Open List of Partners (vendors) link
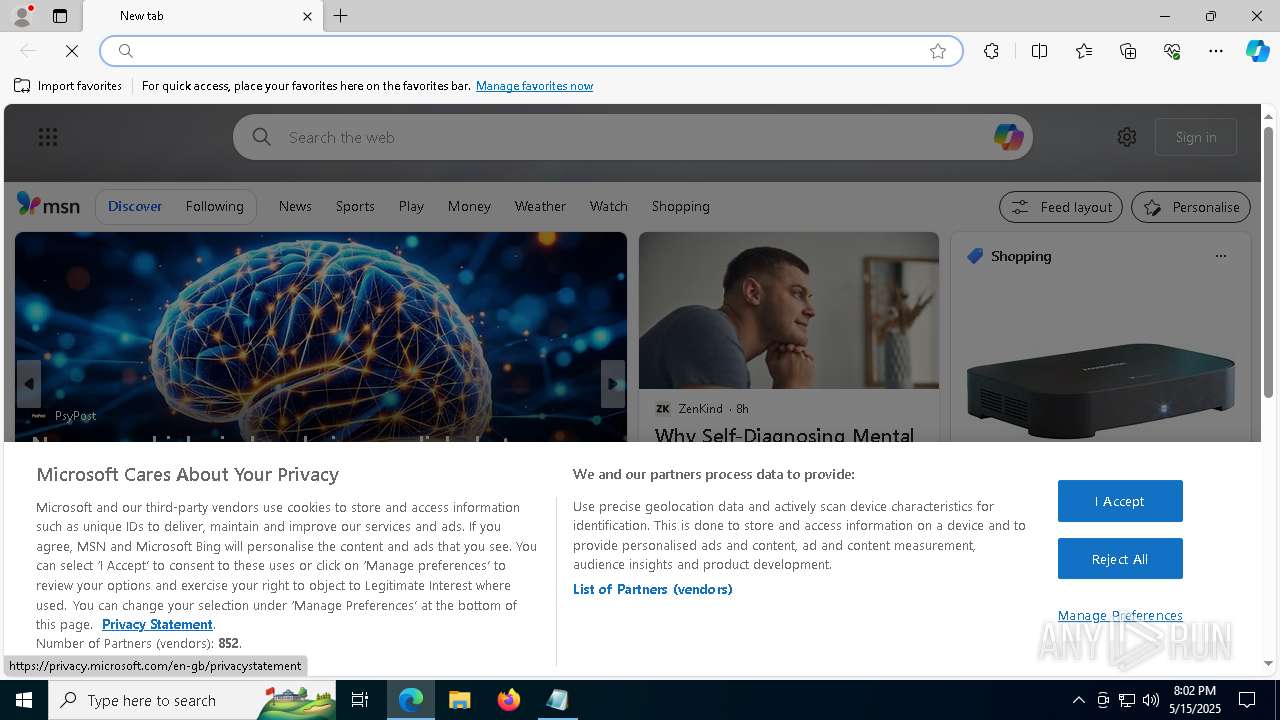Image resolution: width=1280 pixels, height=720 pixels. coord(653,589)
